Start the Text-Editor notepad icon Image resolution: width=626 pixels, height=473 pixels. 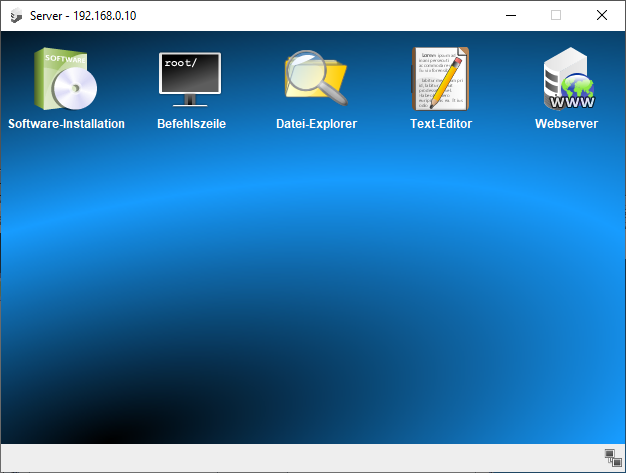click(440, 79)
